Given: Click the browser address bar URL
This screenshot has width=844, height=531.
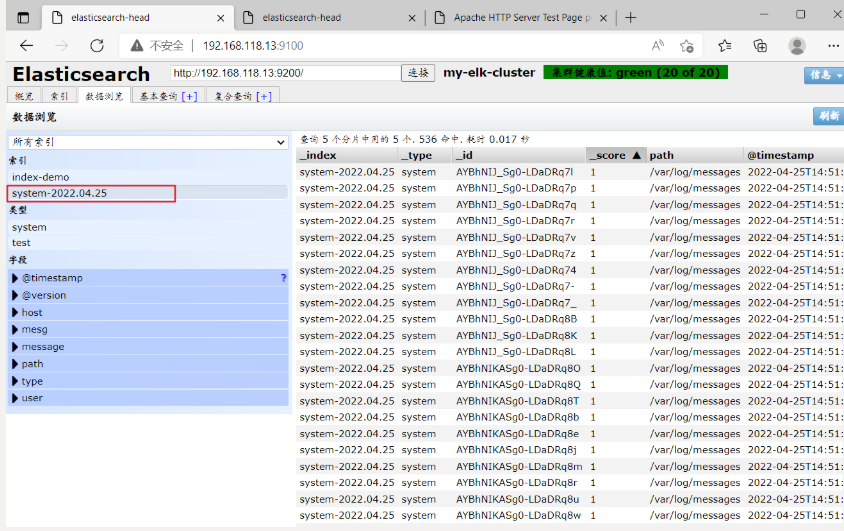Looking at the screenshot, I should pyautogui.click(x=253, y=46).
